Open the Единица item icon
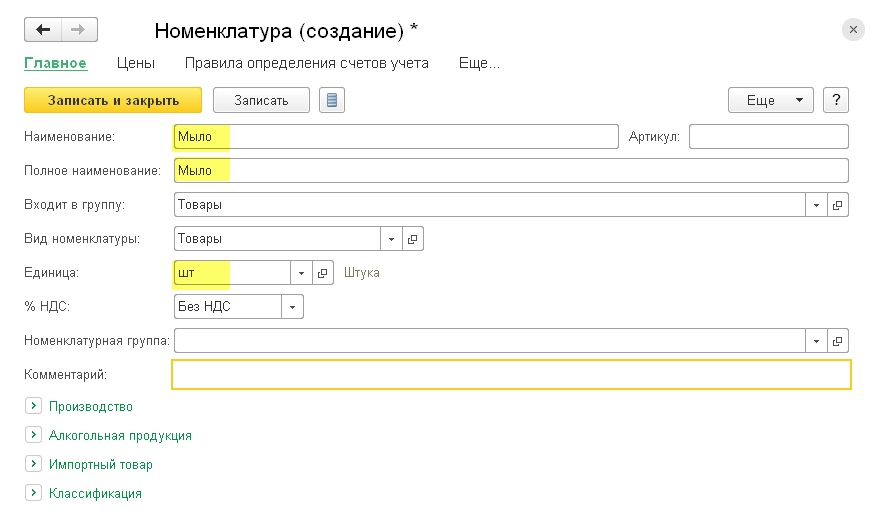The image size is (895, 516). click(x=322, y=273)
